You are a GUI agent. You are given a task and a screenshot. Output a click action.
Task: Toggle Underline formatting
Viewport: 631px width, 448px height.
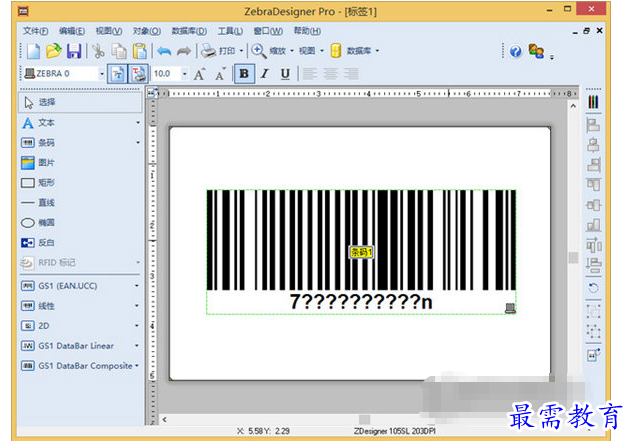[x=285, y=74]
